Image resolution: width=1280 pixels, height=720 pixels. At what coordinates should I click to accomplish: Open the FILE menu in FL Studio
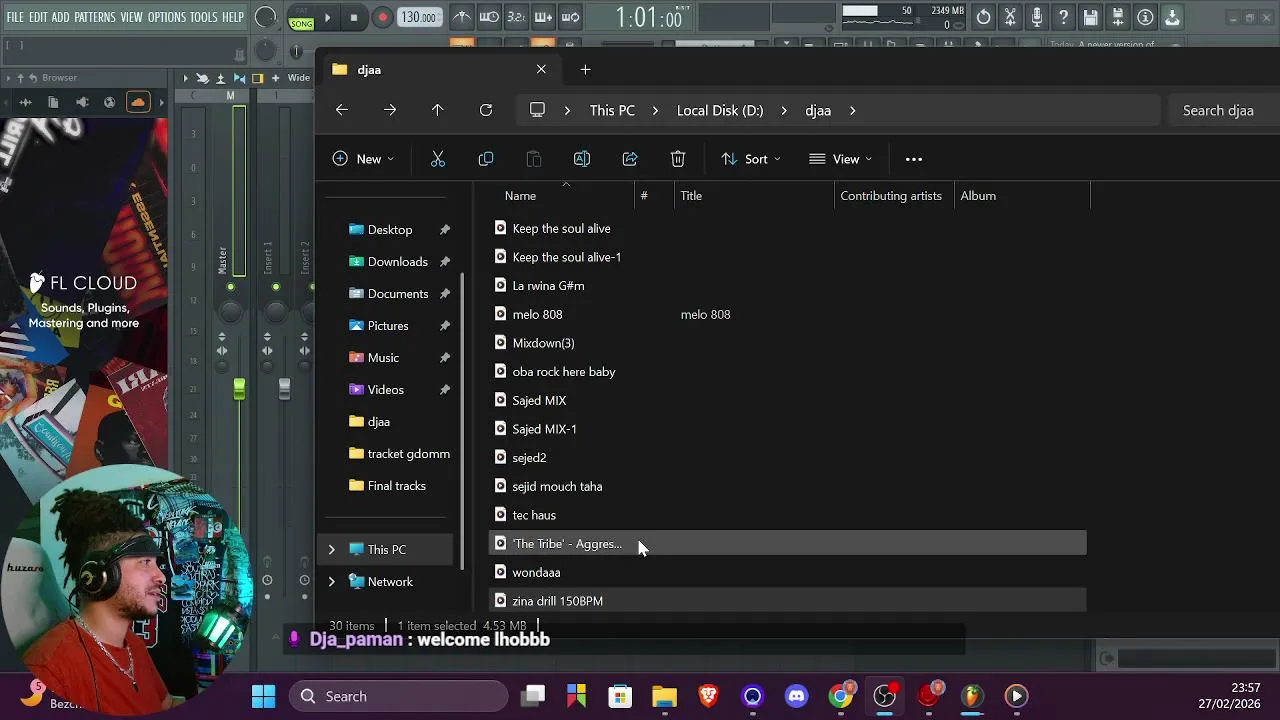click(15, 17)
